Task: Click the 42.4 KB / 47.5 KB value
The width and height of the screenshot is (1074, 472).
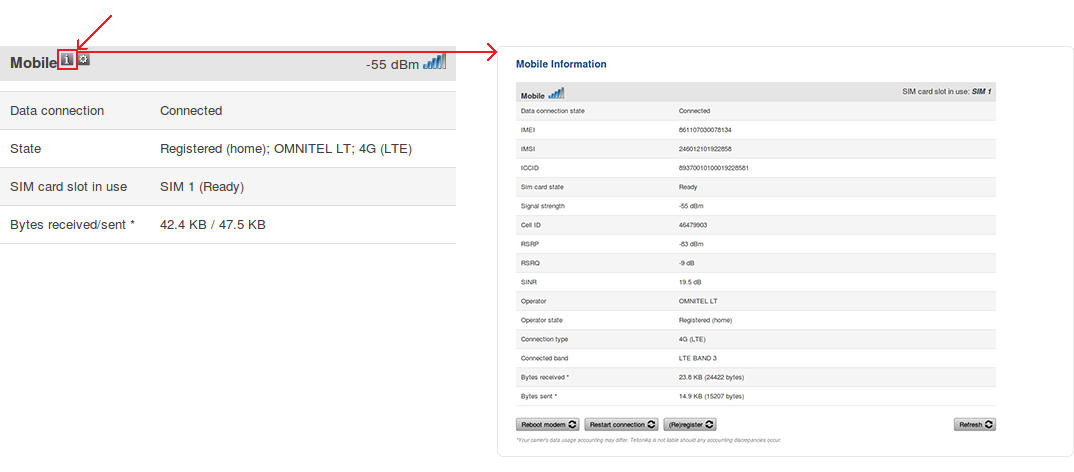Action: (x=213, y=225)
